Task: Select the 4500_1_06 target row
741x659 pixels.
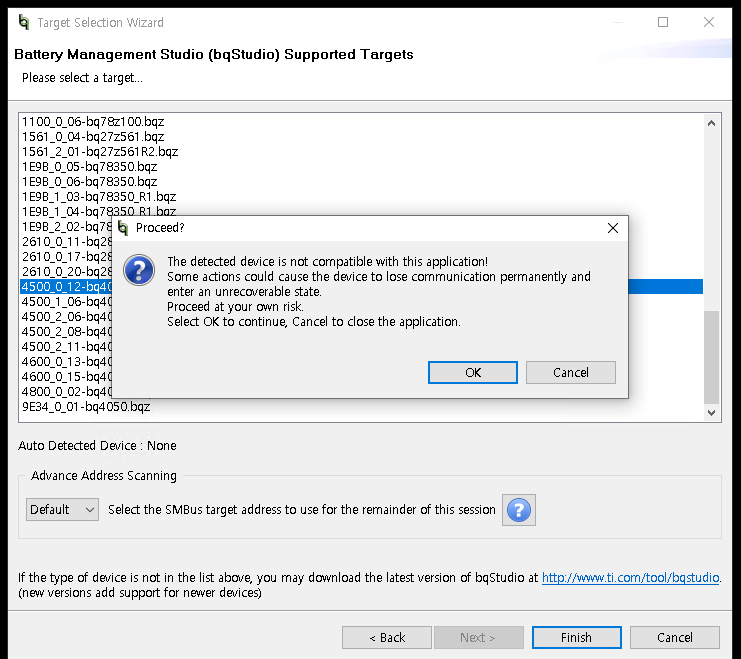Action: click(67, 302)
